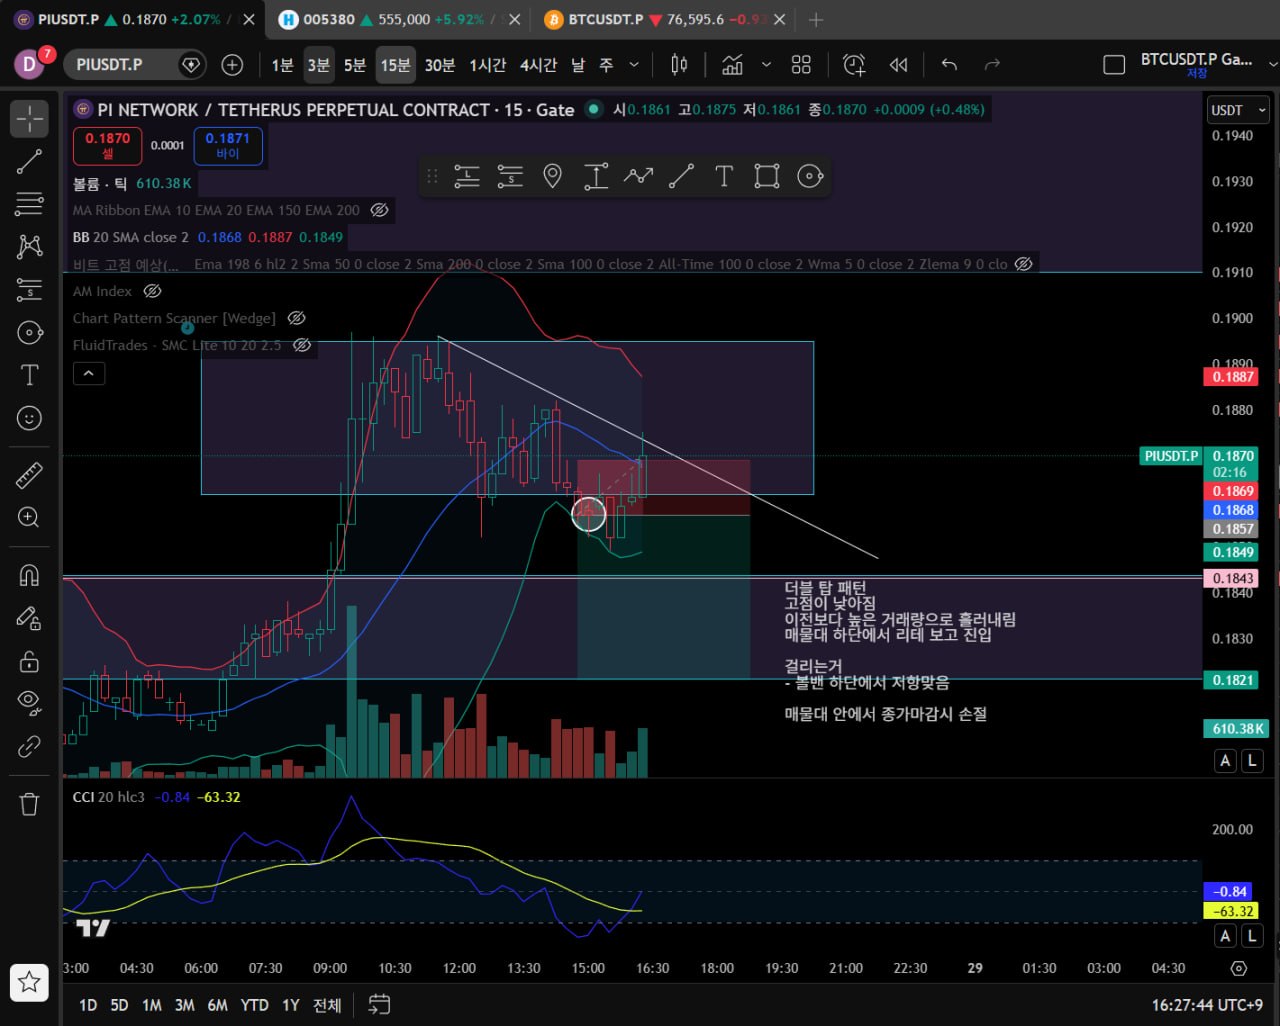Open the go to date calendar icon
The height and width of the screenshot is (1026, 1280).
[379, 1004]
